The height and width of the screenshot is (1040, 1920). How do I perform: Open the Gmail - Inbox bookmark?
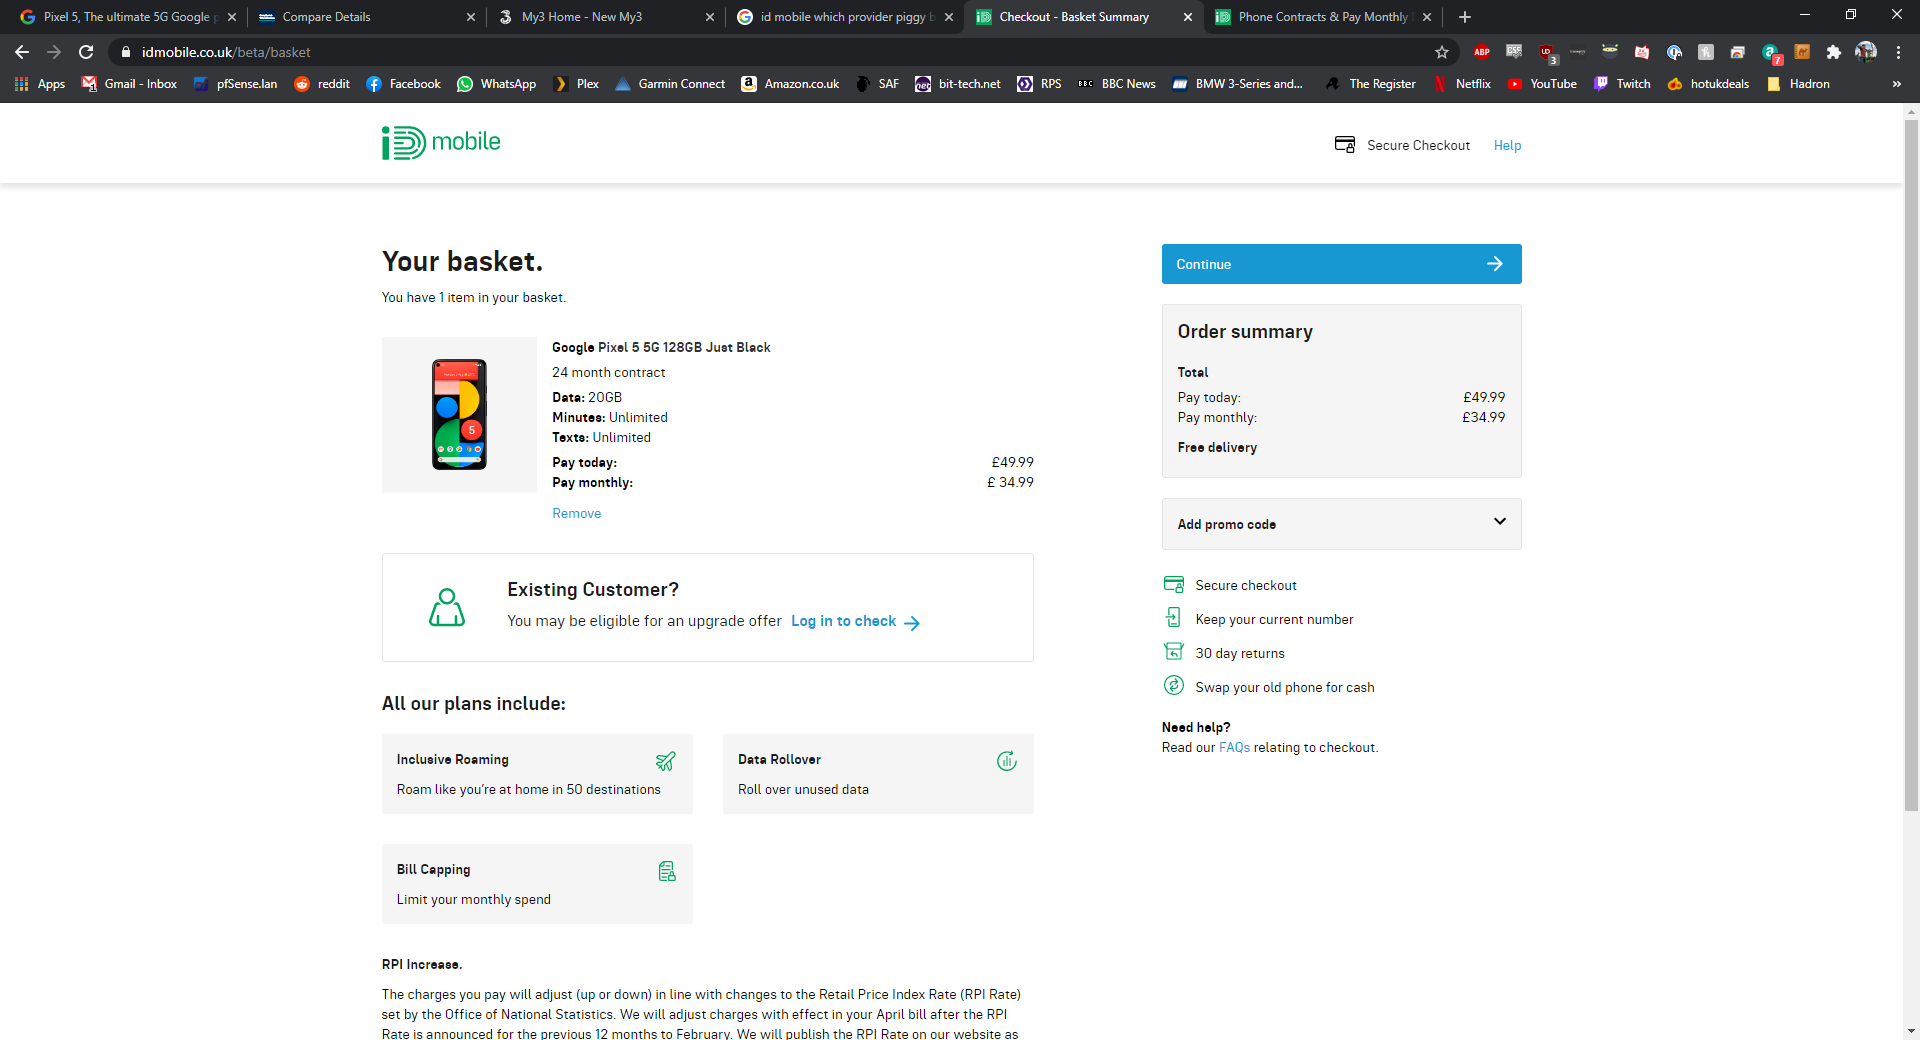[130, 84]
